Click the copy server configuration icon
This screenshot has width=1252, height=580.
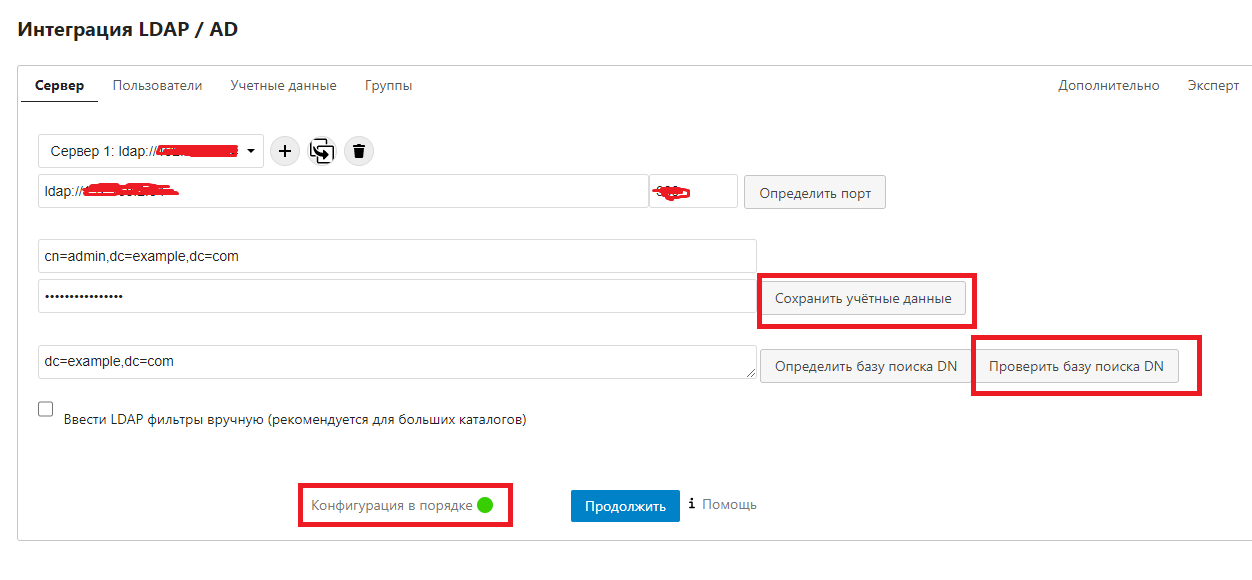pyautogui.click(x=322, y=151)
